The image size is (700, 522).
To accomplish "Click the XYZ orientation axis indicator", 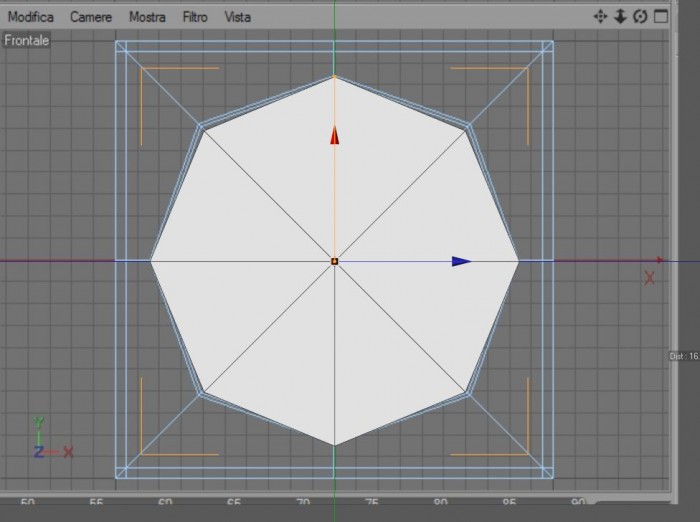I will pyautogui.click(x=52, y=438).
